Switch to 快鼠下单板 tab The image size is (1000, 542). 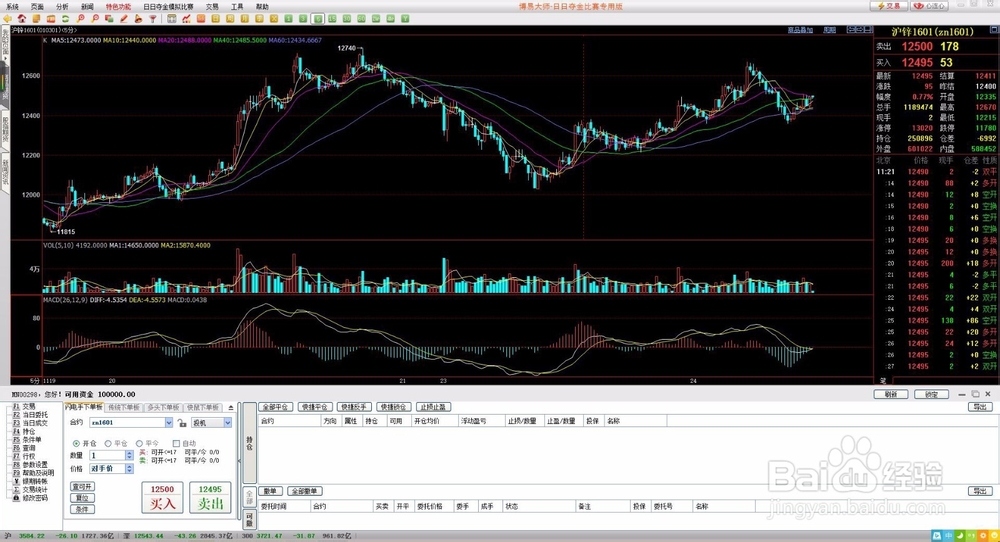[203, 407]
